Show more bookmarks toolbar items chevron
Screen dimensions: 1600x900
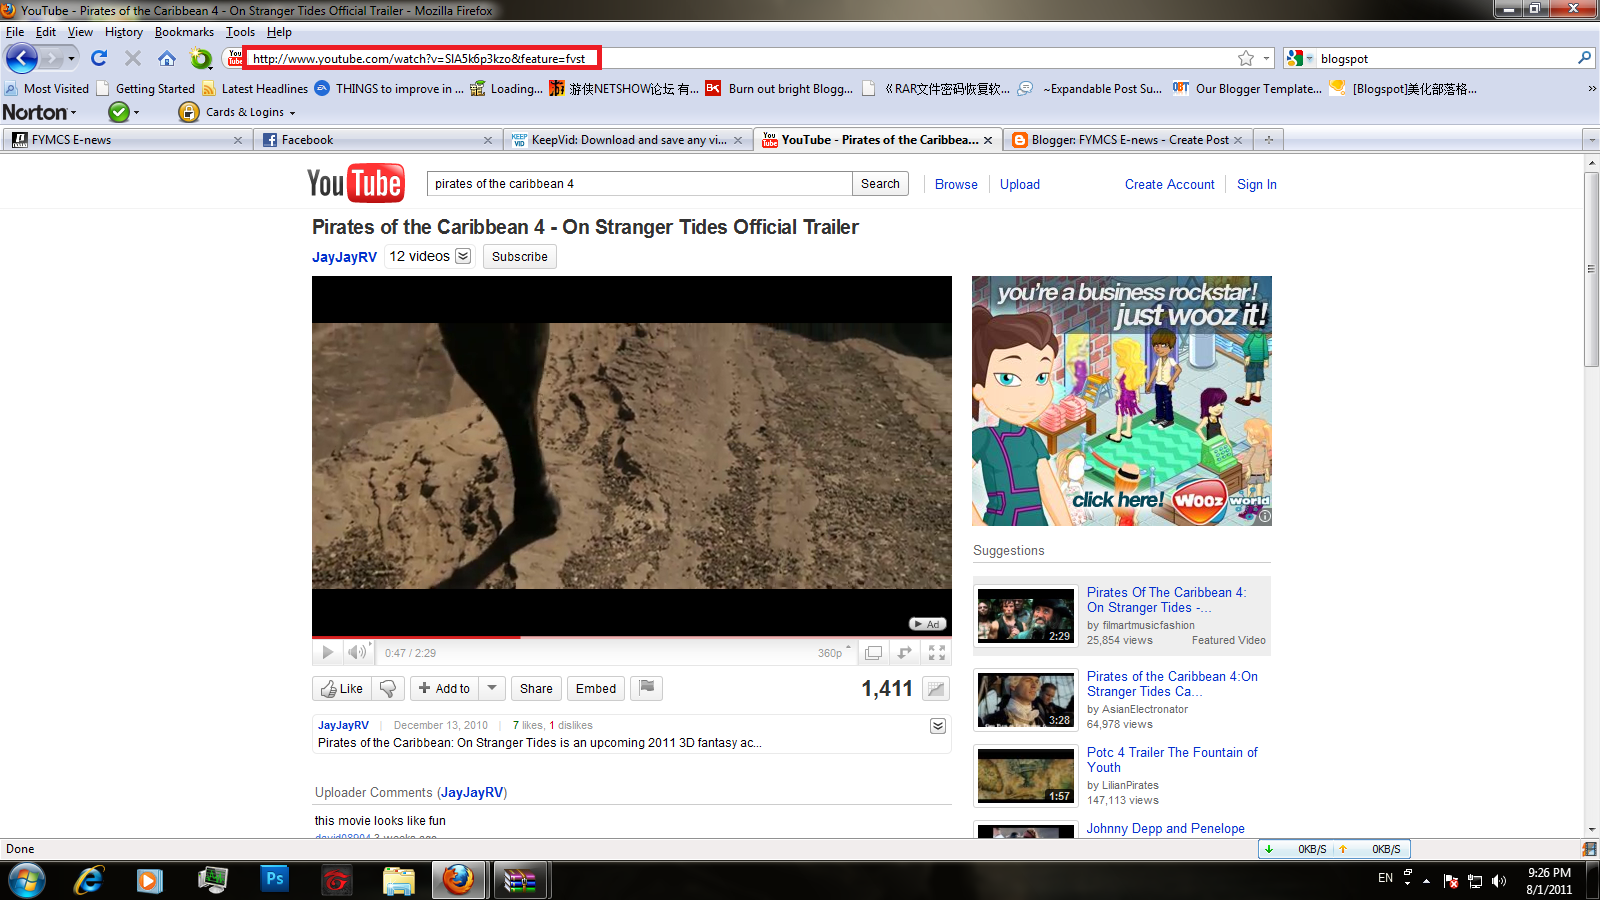tap(1592, 88)
